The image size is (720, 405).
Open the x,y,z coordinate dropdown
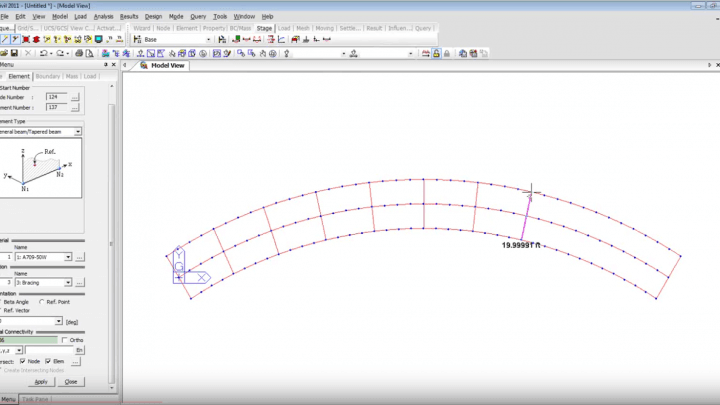tap(19, 350)
